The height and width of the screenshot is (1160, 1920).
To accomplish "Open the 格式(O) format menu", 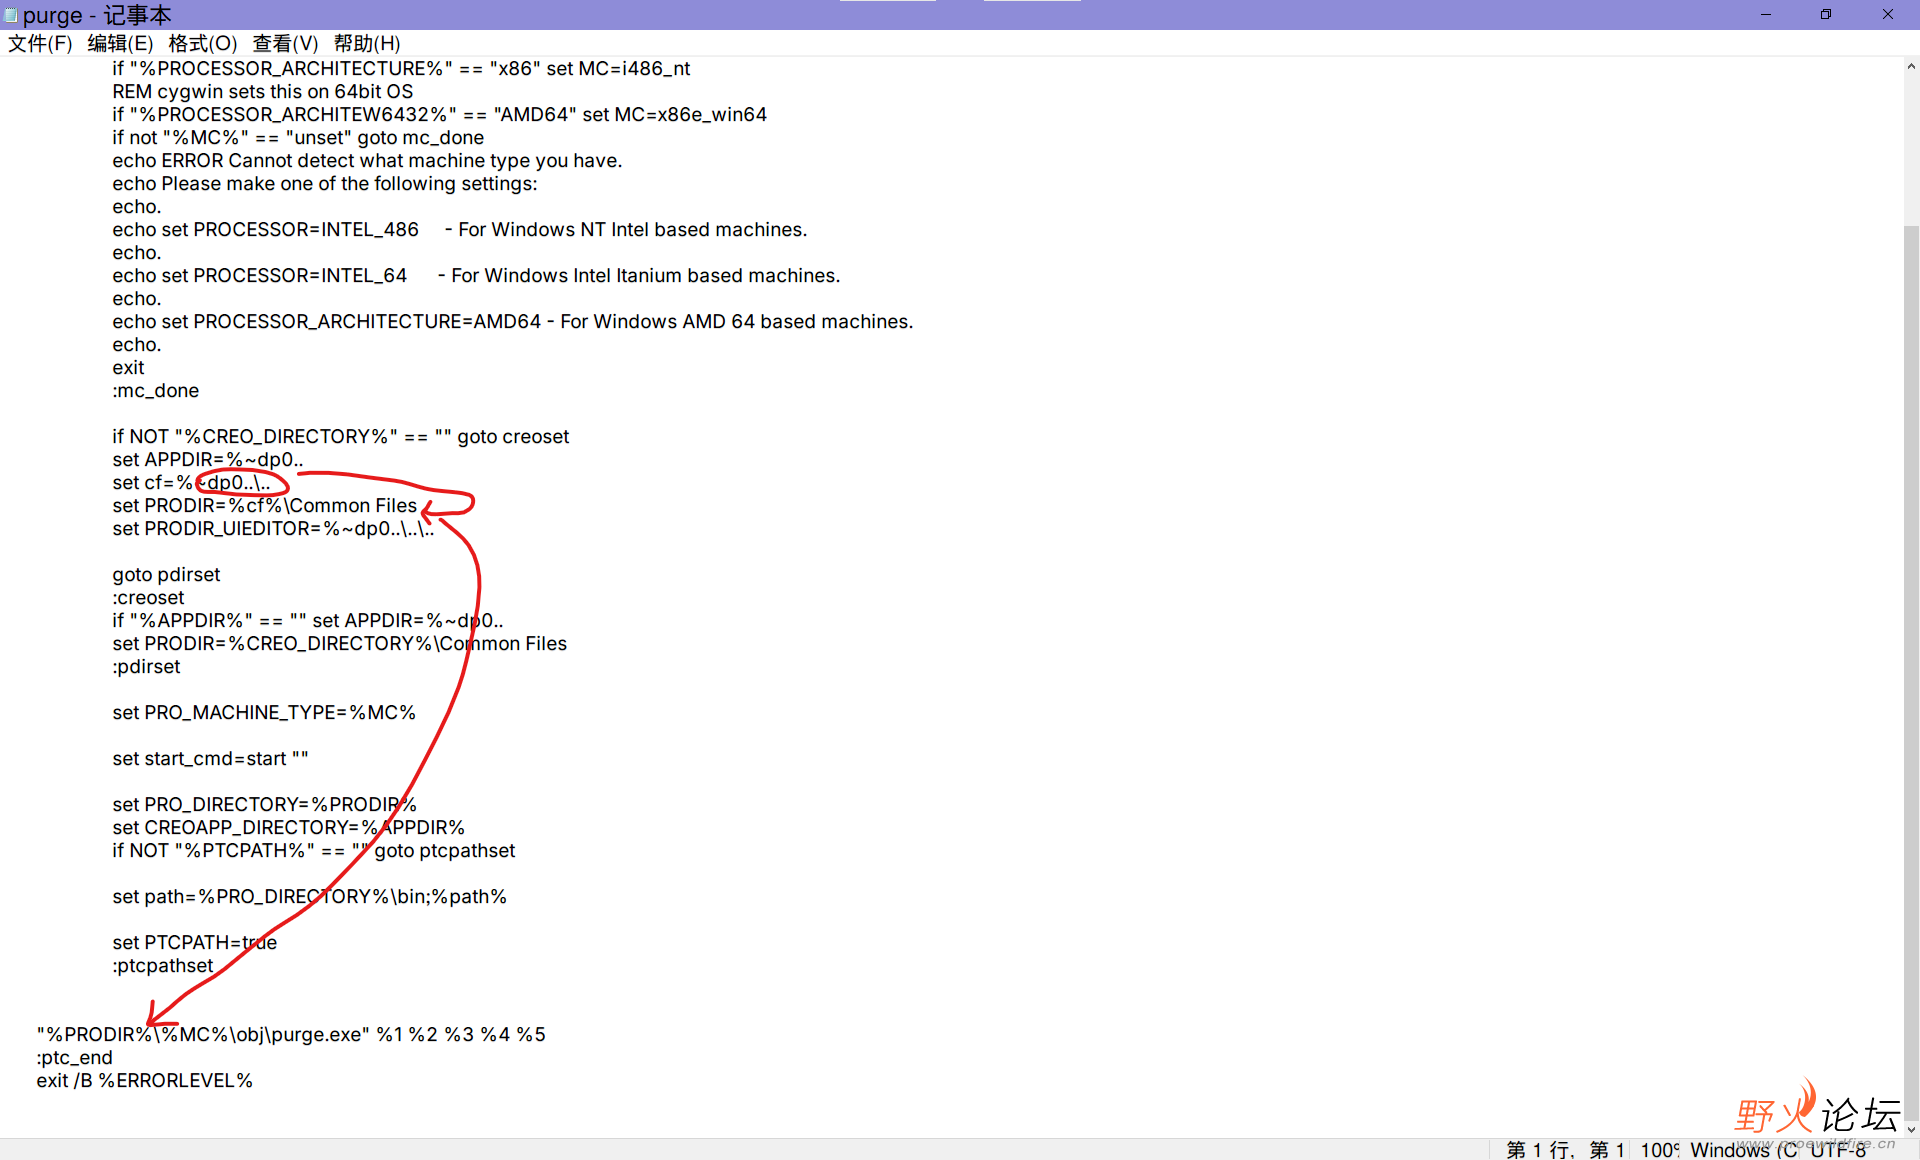I will pos(202,43).
